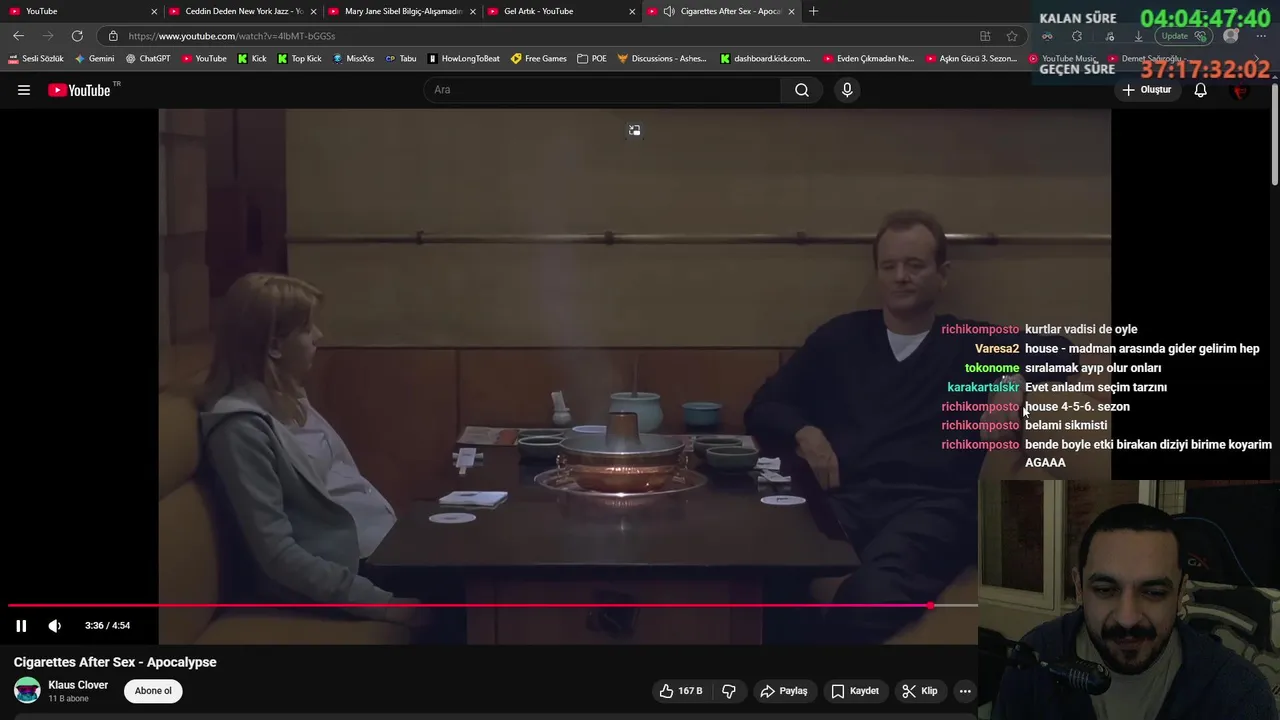Click the red progress bar scrubber dot
Viewport: 1280px width, 720px height.
pyautogui.click(x=931, y=606)
